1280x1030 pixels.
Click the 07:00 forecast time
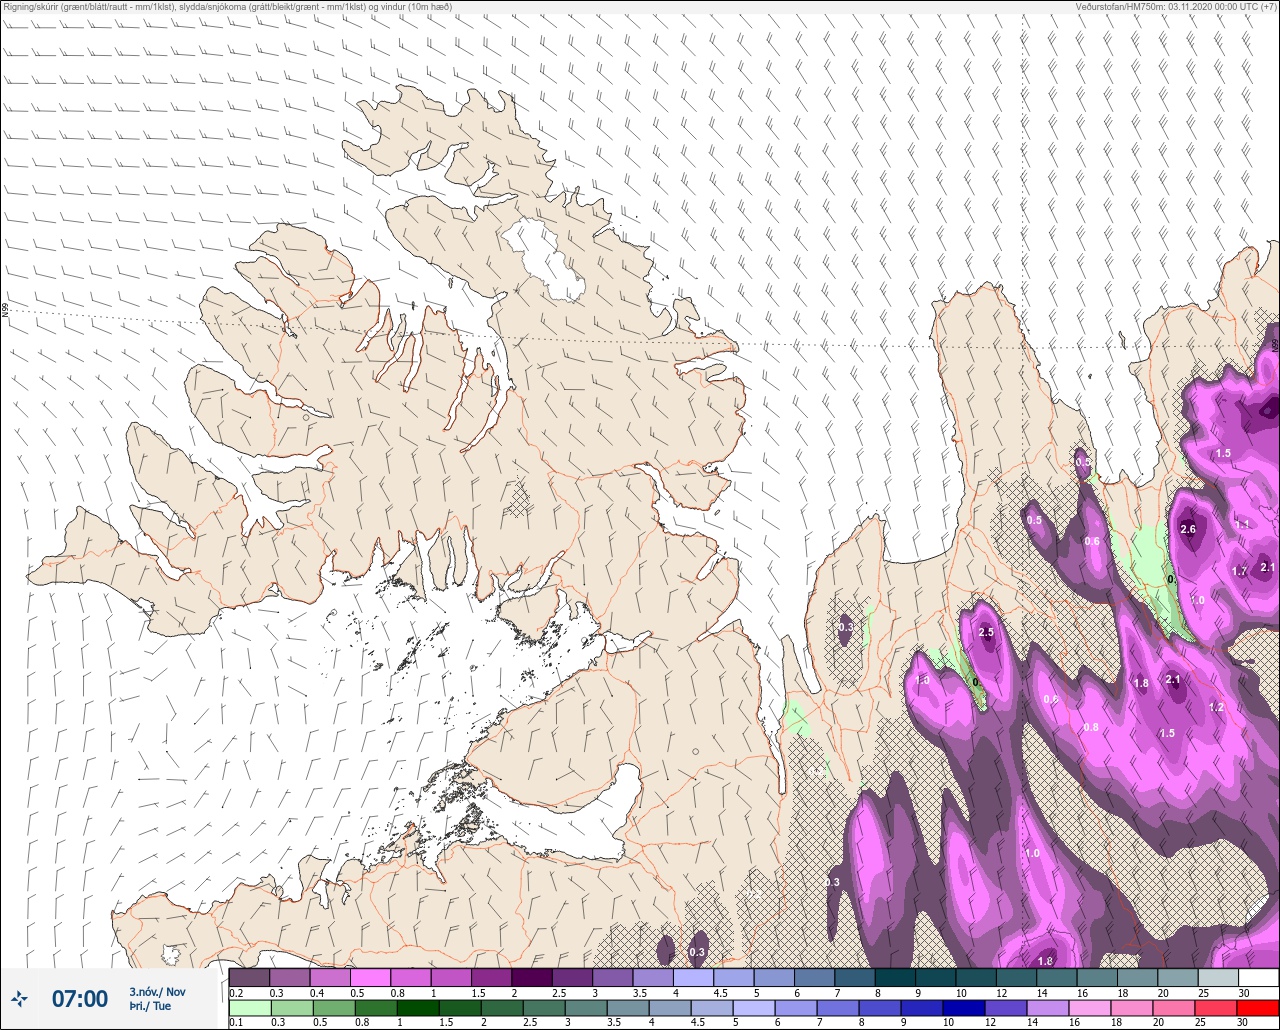pyautogui.click(x=80, y=998)
